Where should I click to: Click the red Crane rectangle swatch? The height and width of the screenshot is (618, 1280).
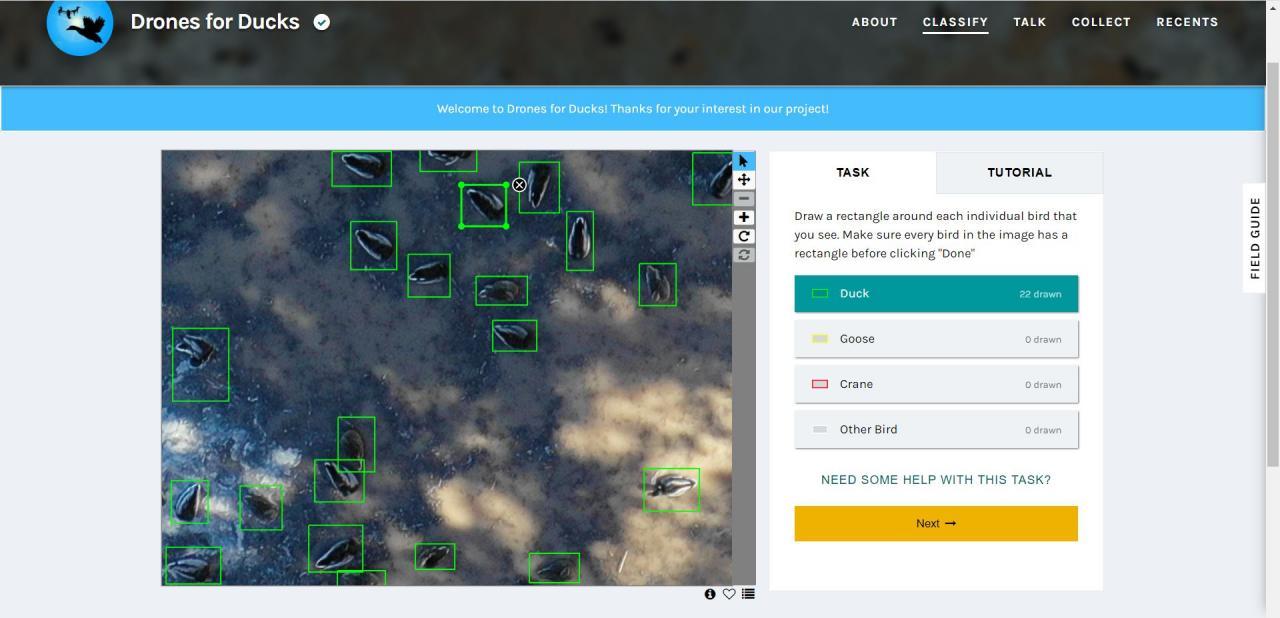820,384
